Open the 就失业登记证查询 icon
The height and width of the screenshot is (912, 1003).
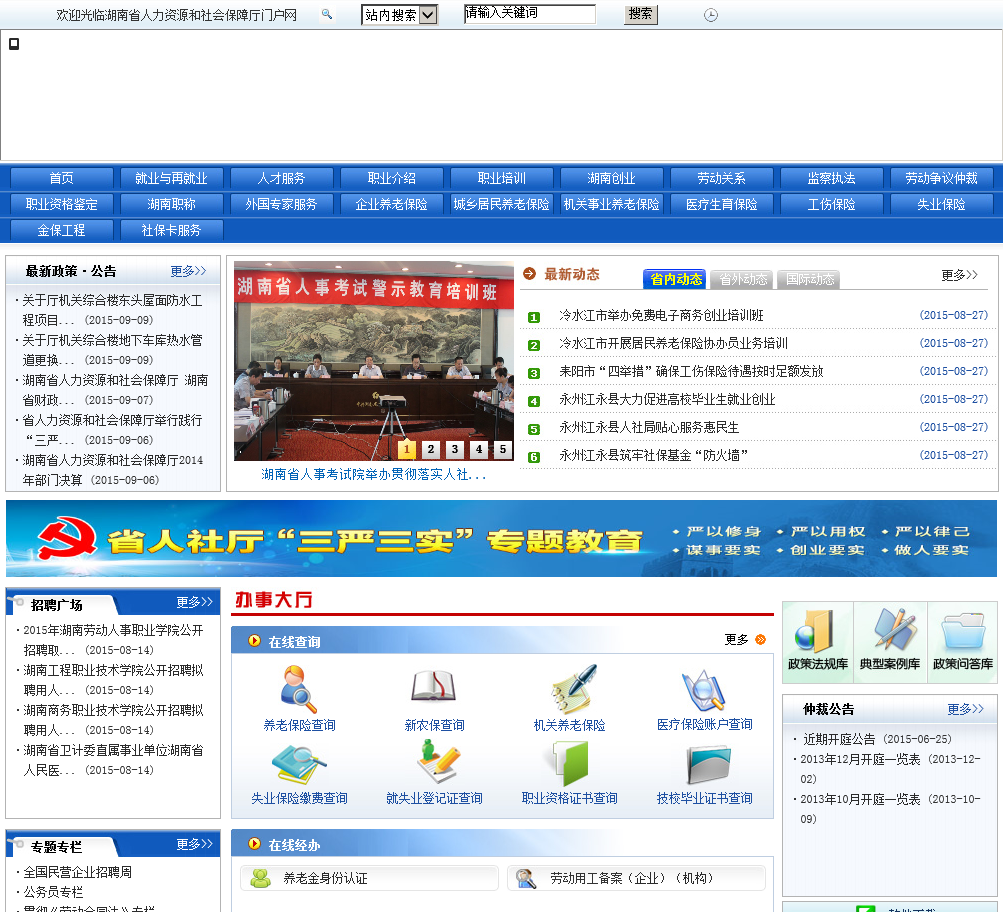click(439, 762)
